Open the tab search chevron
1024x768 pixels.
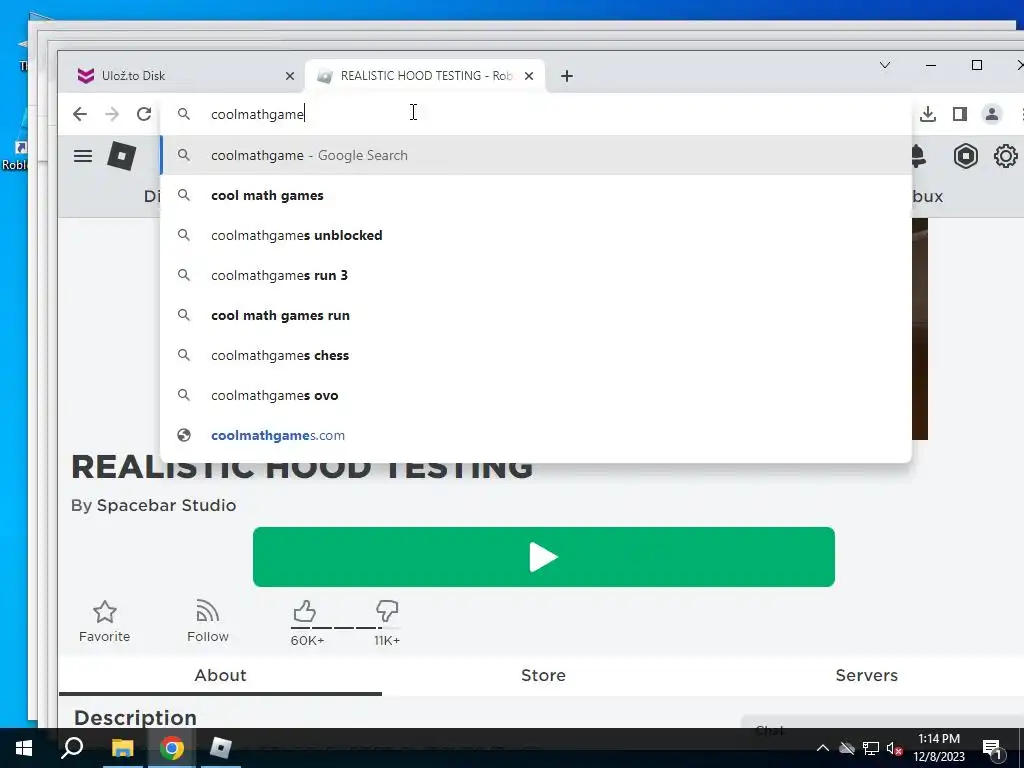885,65
